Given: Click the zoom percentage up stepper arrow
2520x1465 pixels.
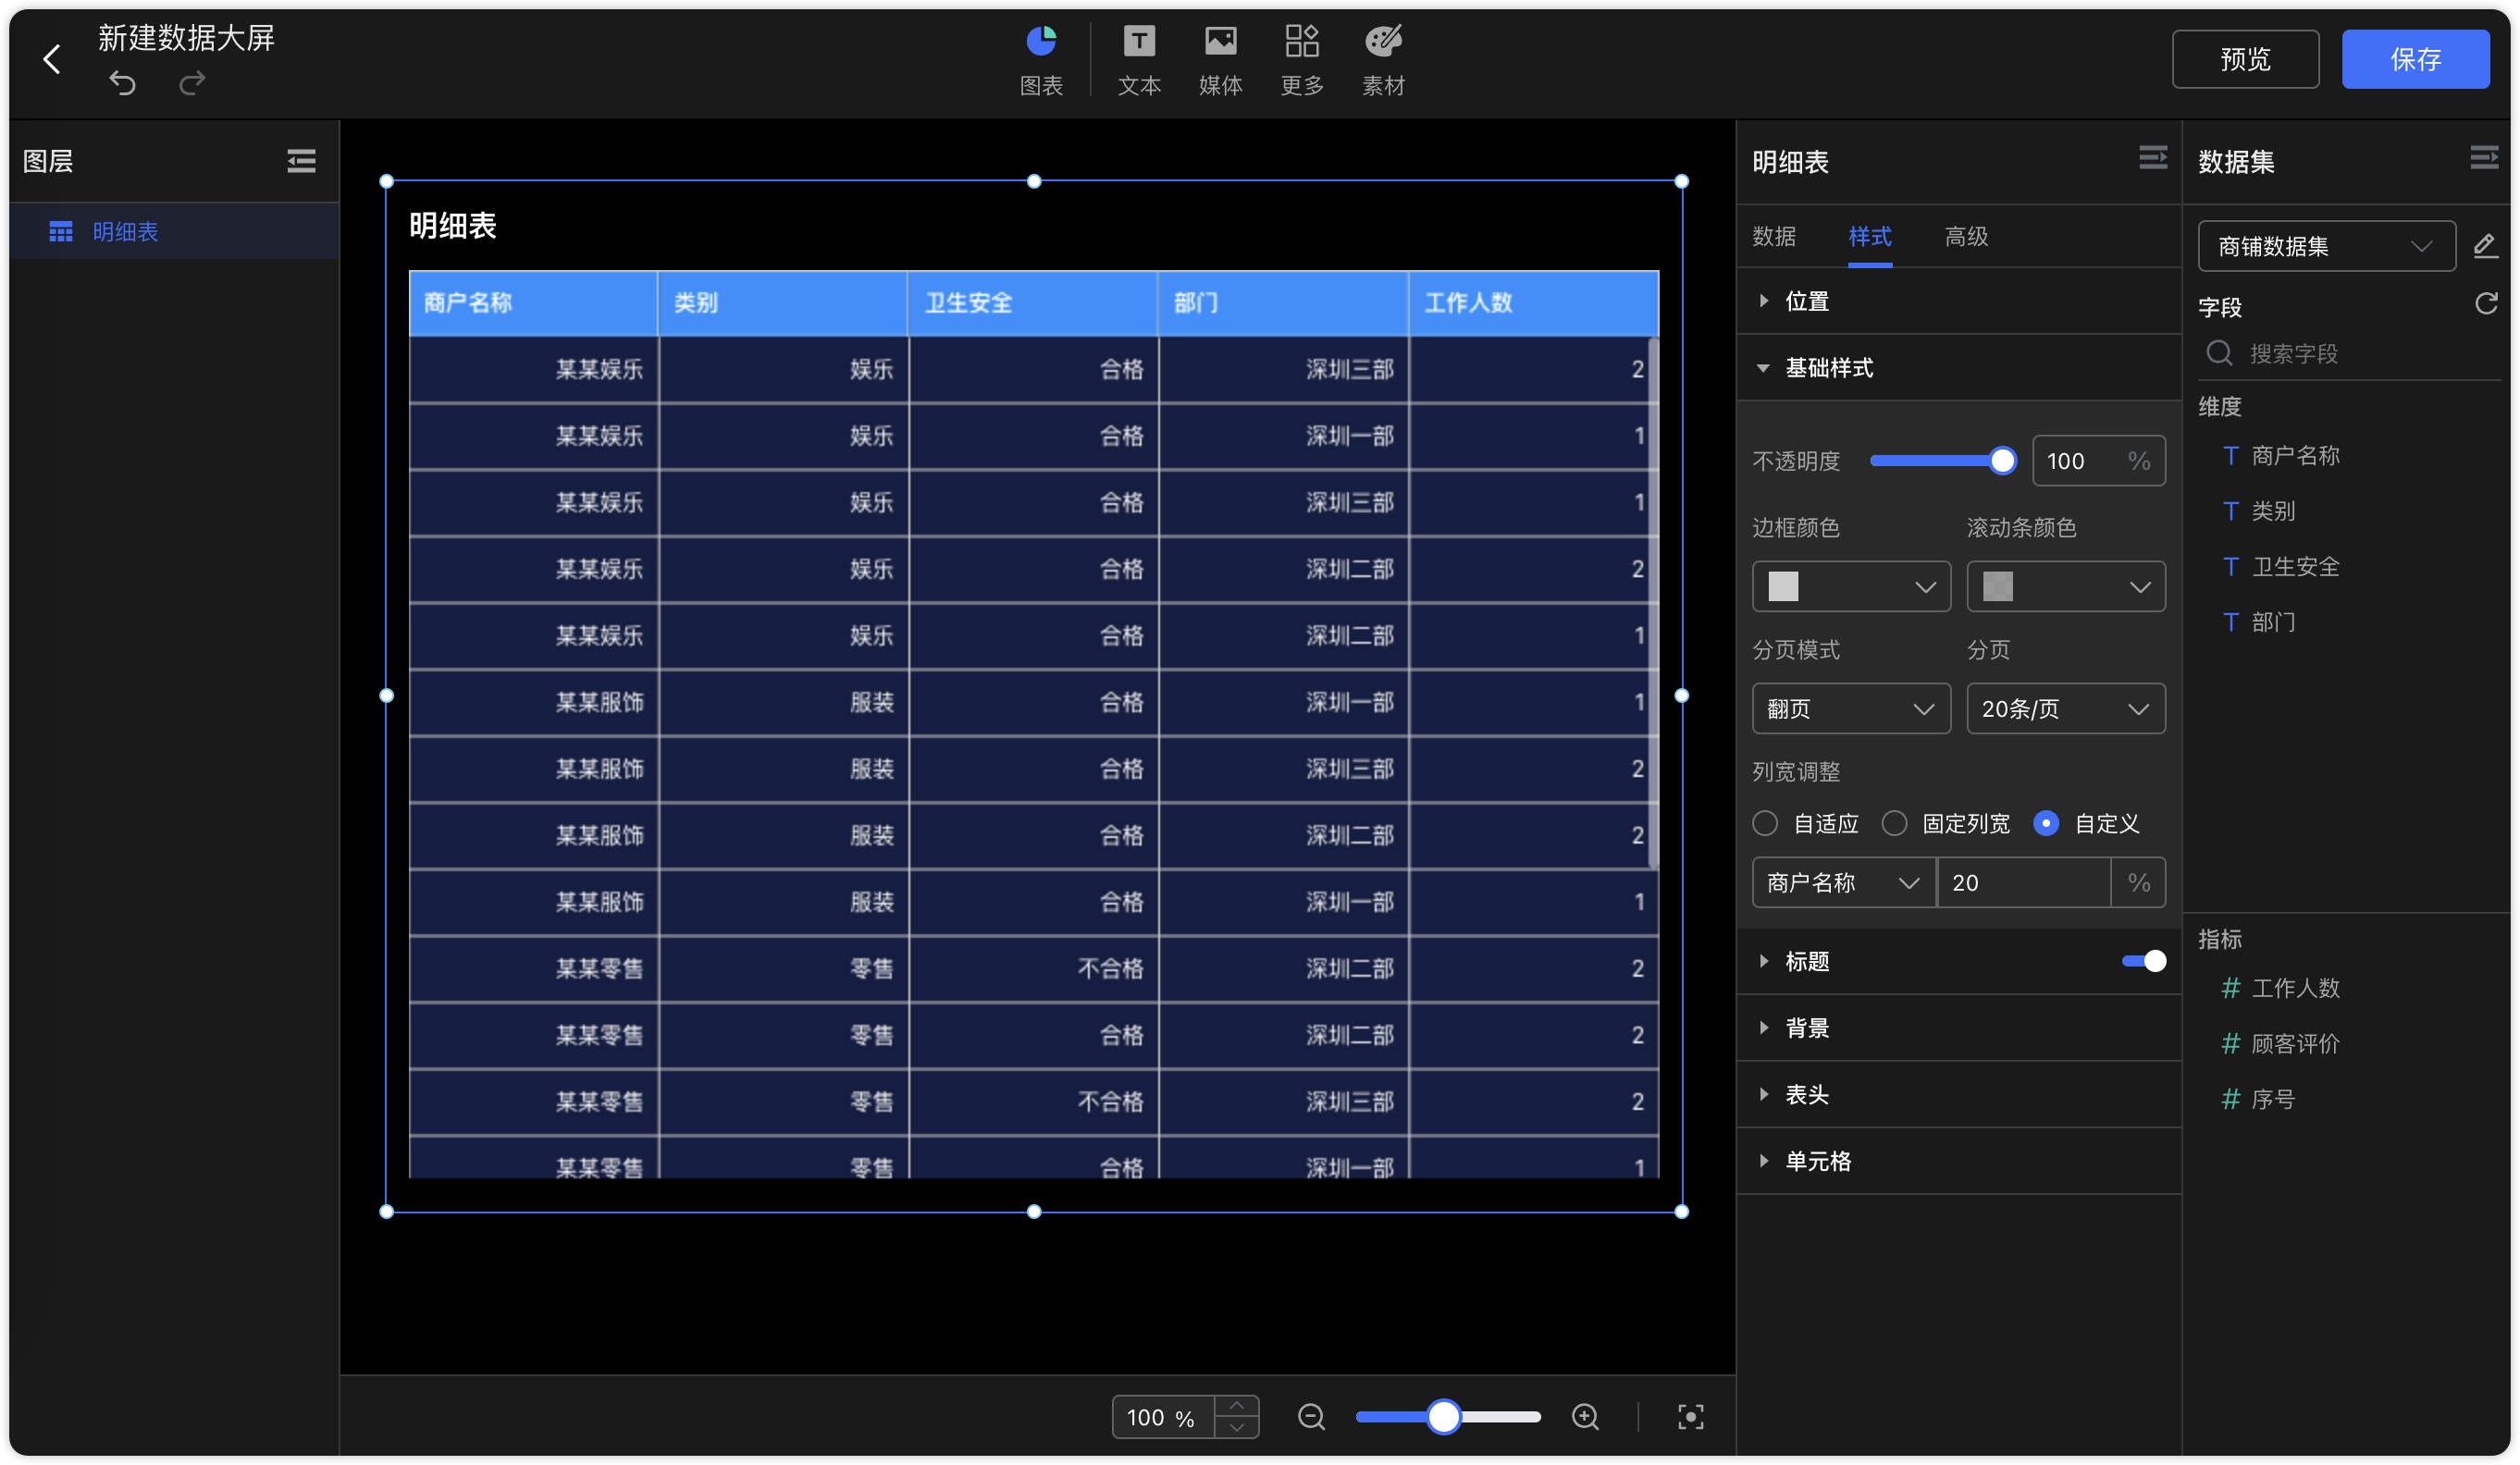Looking at the screenshot, I should click(x=1236, y=1406).
